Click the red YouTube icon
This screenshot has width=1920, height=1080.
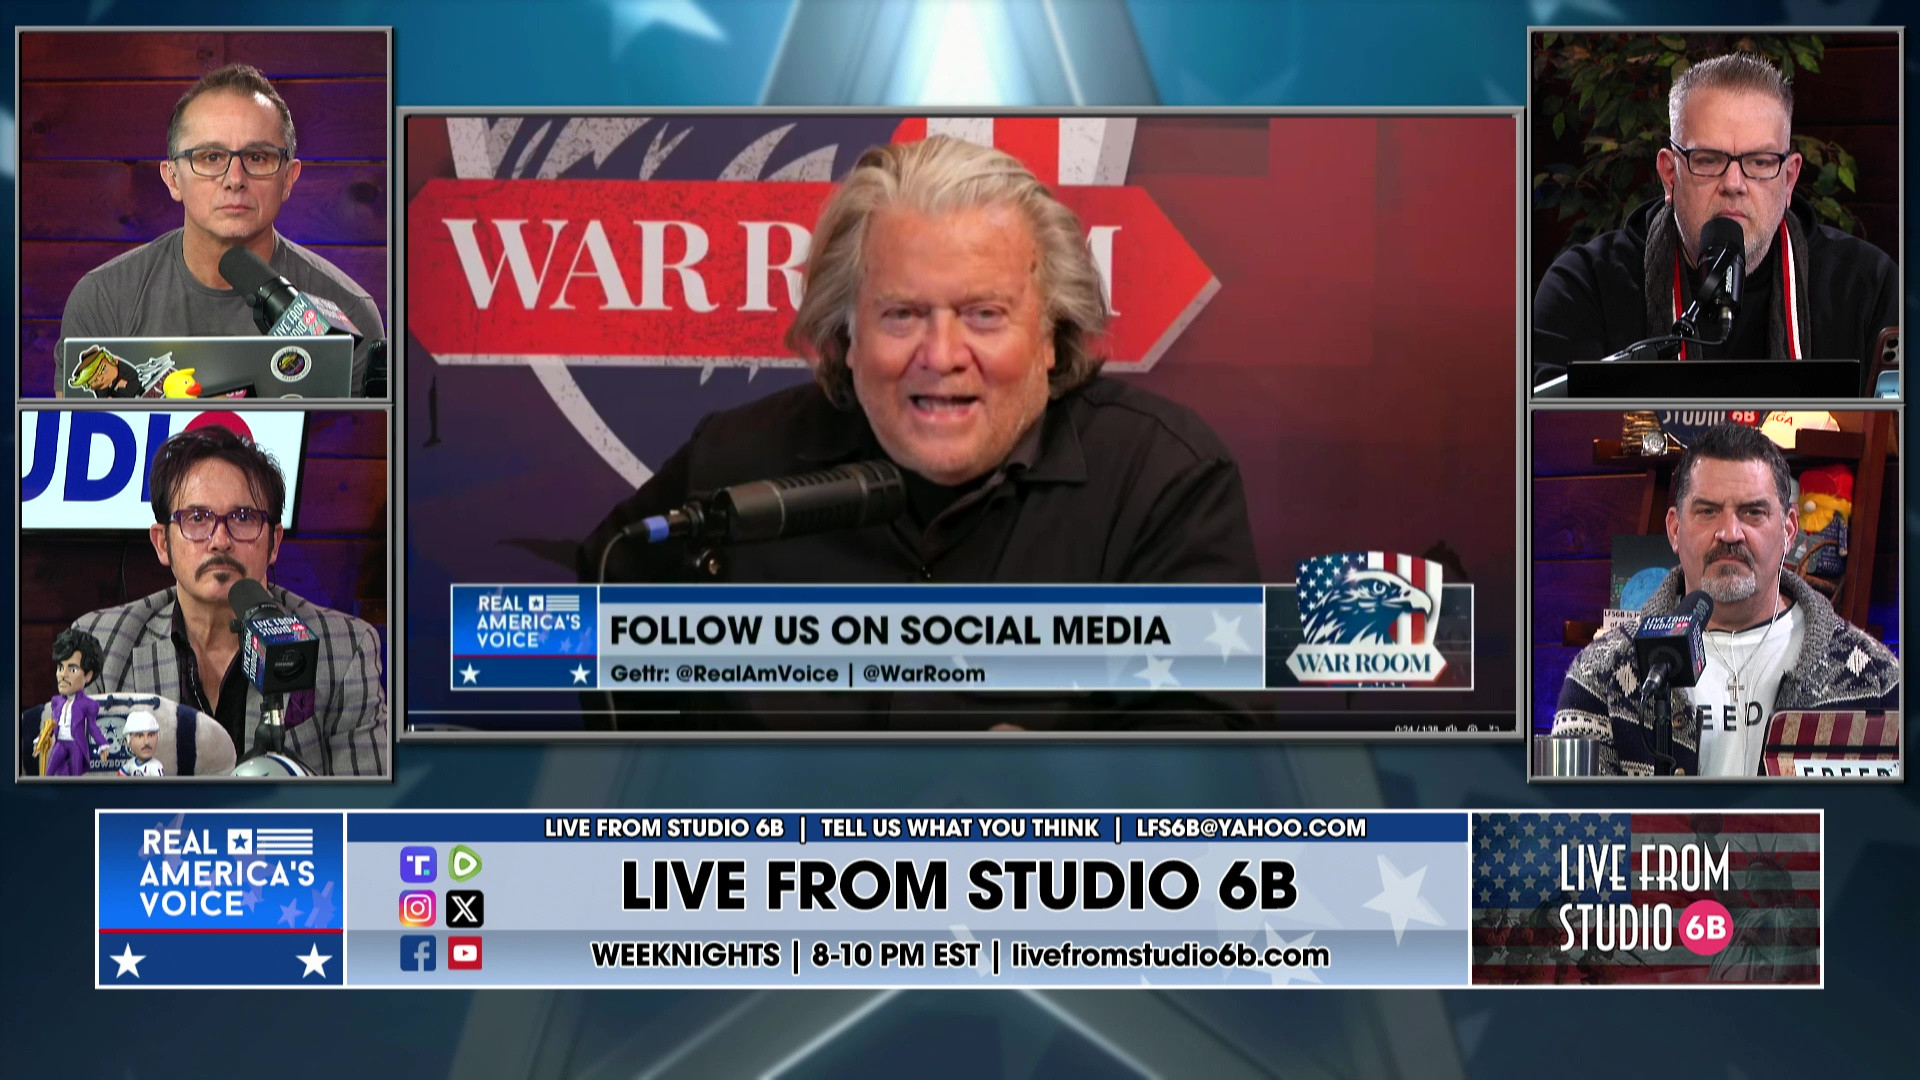[x=465, y=954]
